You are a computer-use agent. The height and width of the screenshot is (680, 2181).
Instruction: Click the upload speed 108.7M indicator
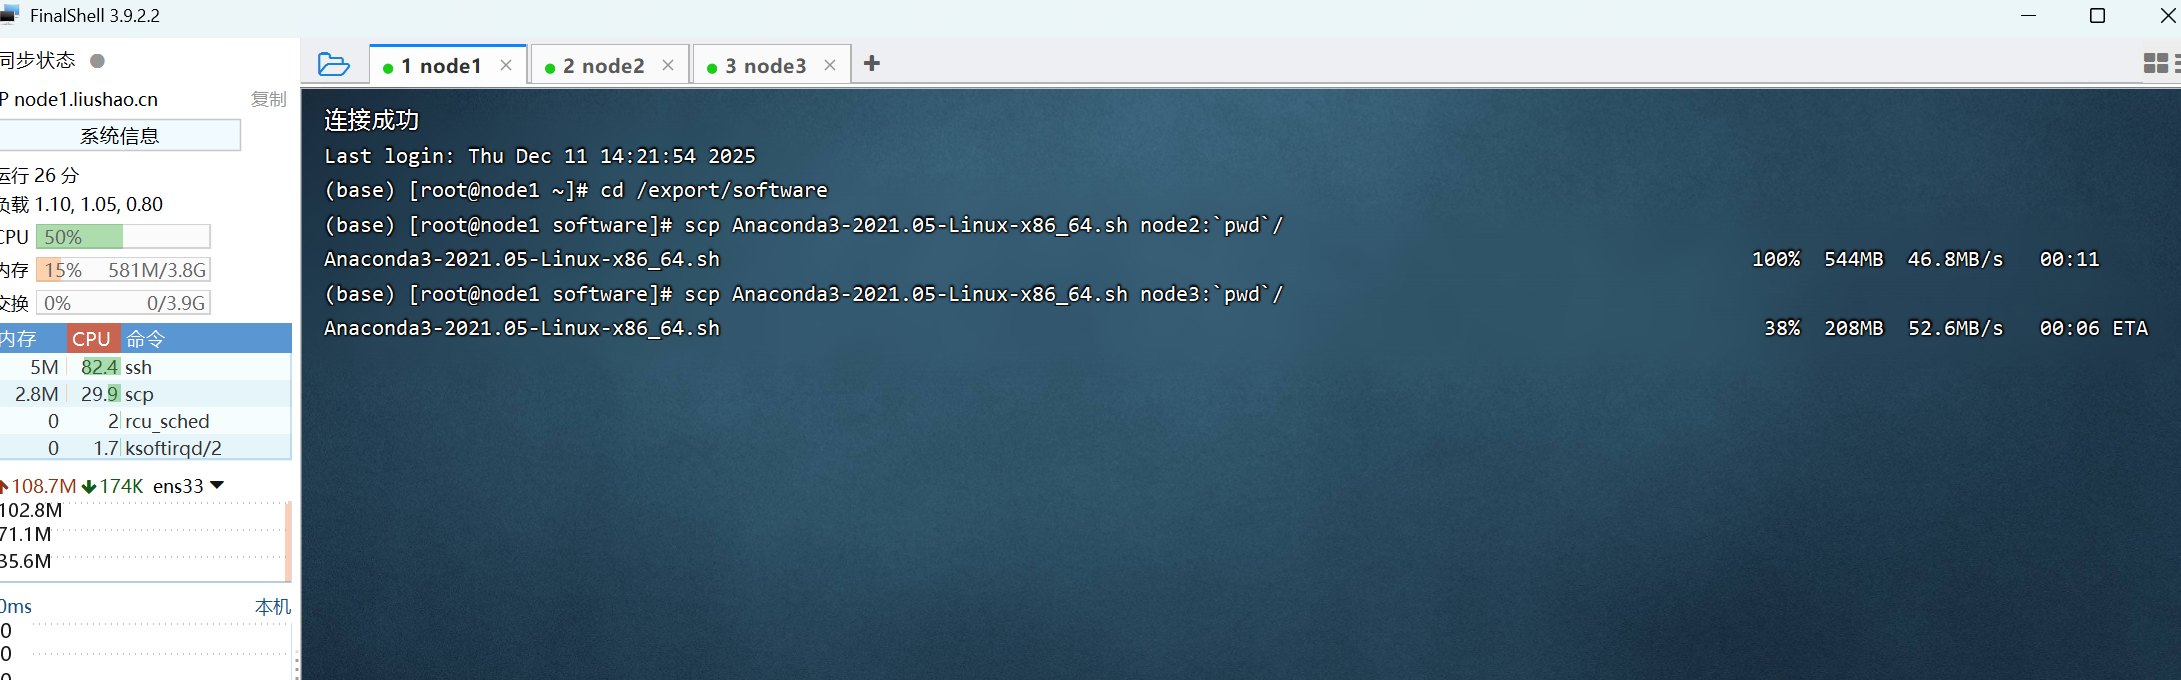coord(38,486)
